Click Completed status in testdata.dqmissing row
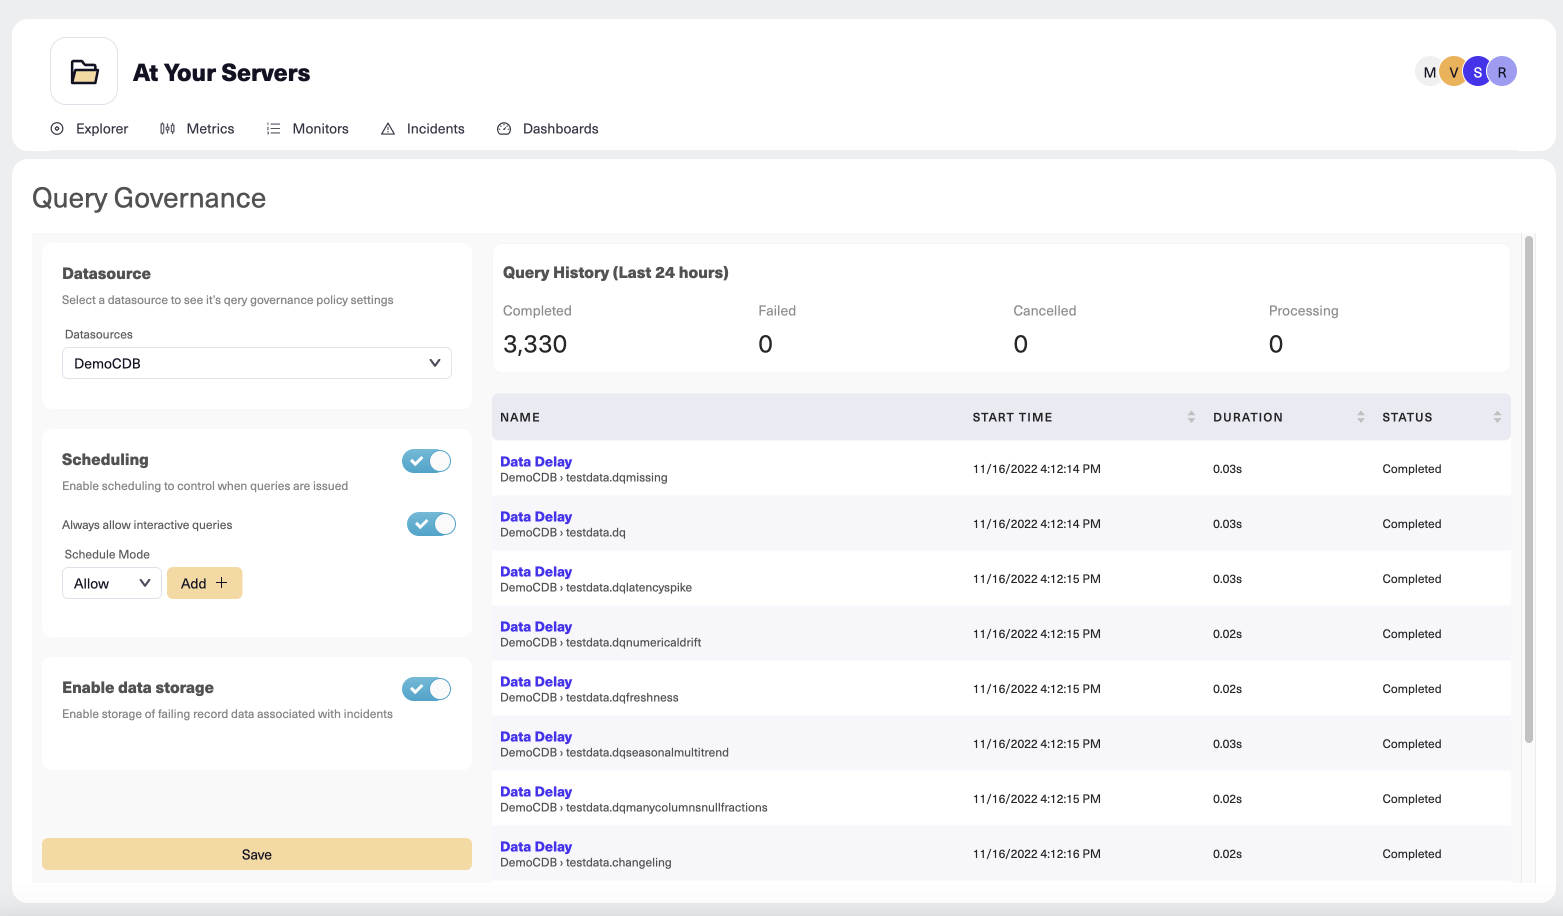This screenshot has height=916, width=1563. tap(1412, 469)
